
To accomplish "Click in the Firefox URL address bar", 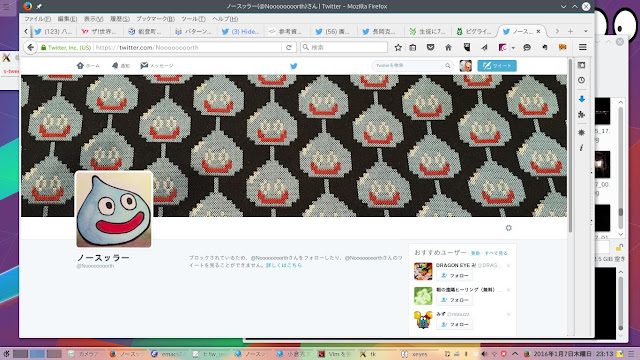I will click(x=188, y=47).
